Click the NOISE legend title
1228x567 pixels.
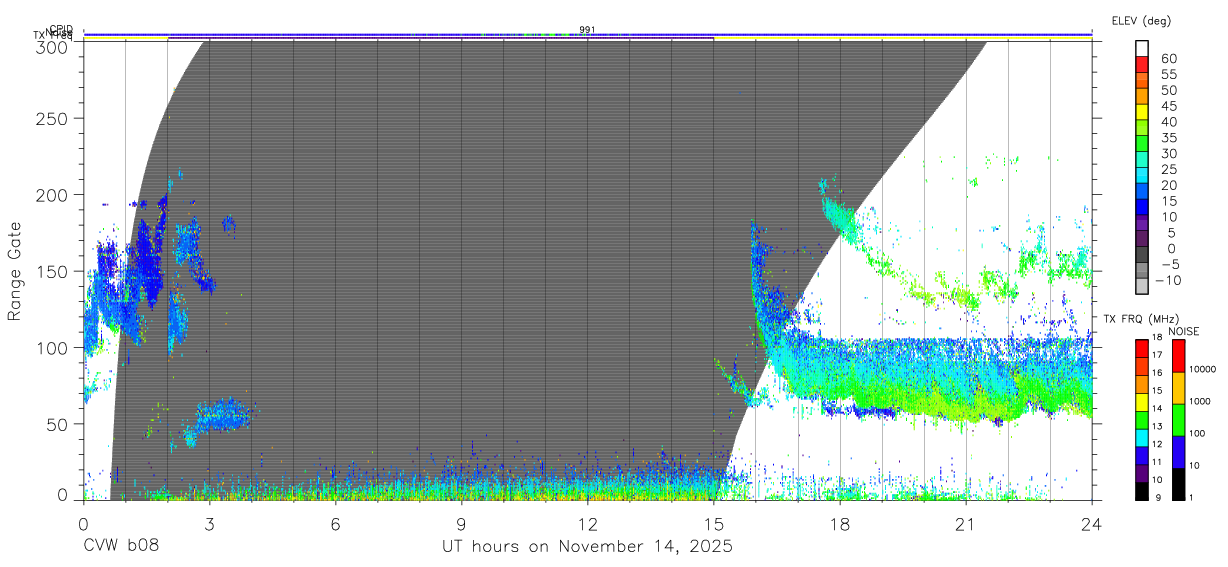pyautogui.click(x=1184, y=331)
